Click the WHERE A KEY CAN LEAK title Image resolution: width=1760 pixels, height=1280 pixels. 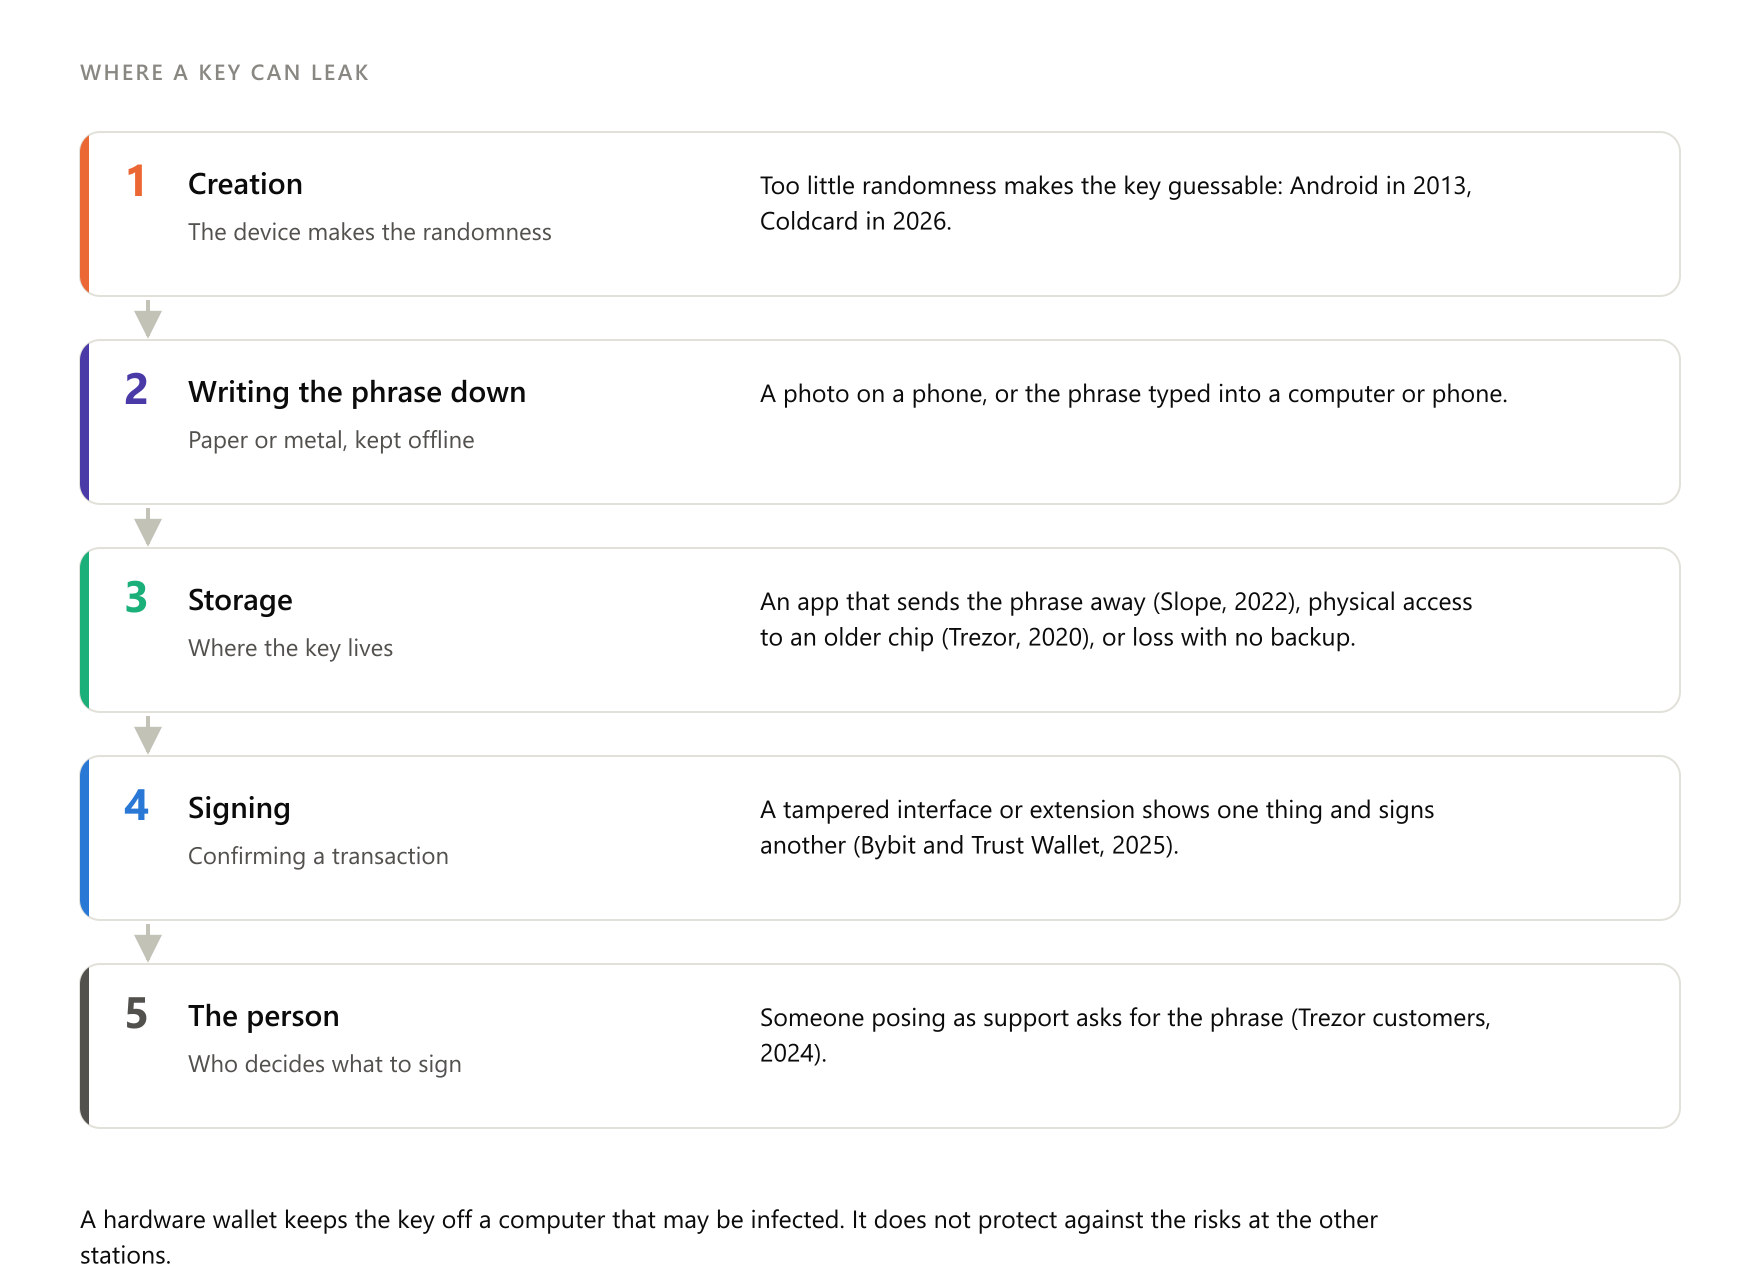[225, 72]
